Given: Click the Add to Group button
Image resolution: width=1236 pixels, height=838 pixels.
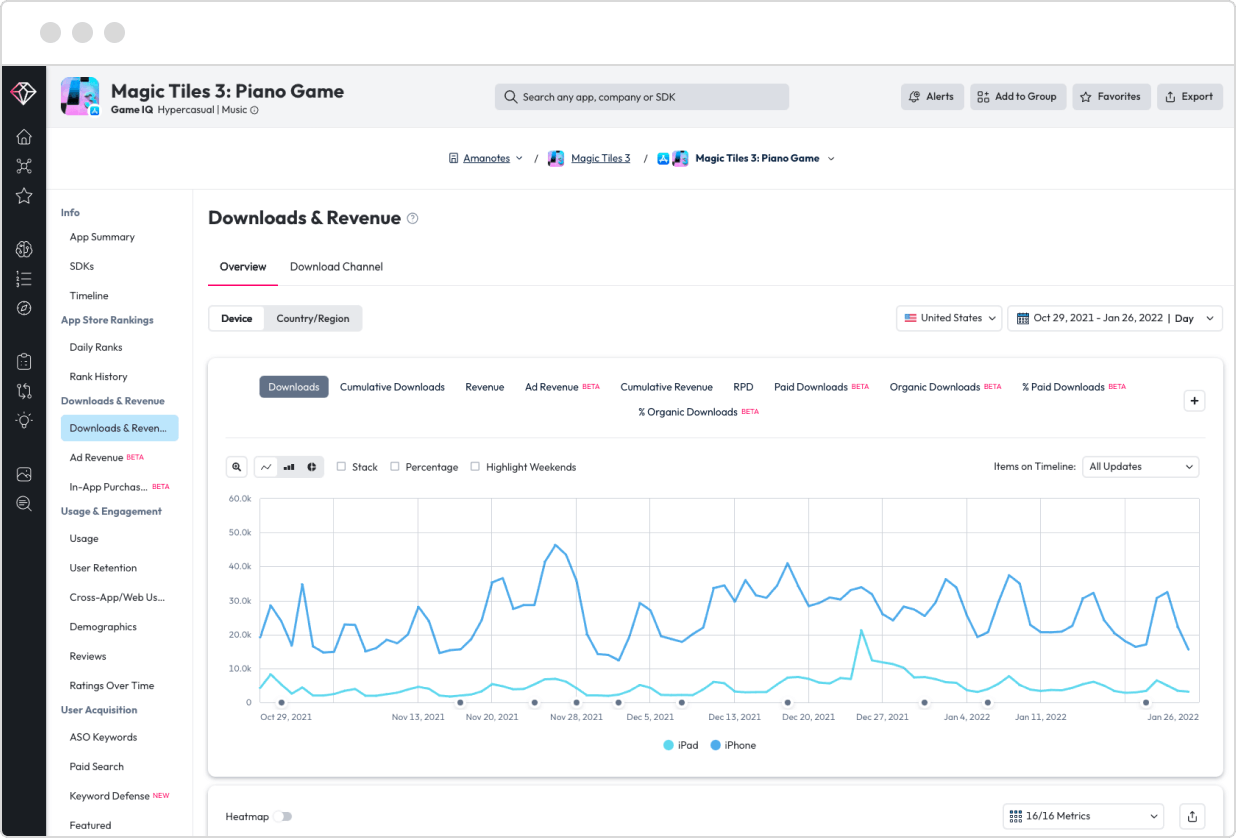Looking at the screenshot, I should (1018, 97).
